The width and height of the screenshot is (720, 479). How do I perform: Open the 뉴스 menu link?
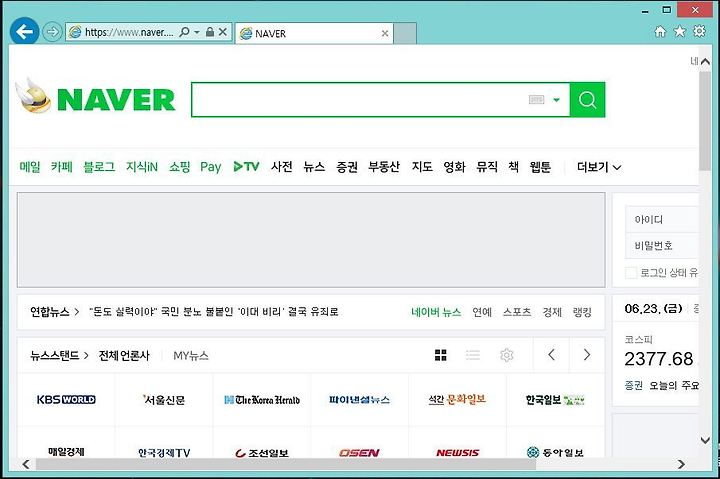click(x=314, y=167)
